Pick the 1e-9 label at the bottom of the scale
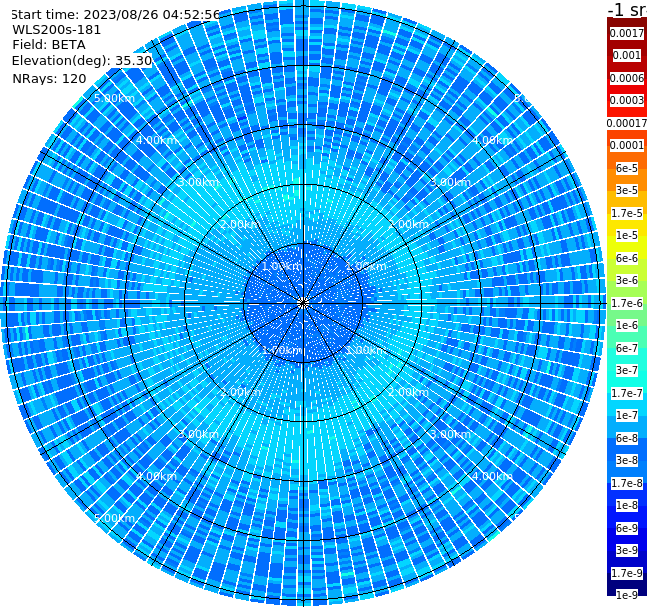The height and width of the screenshot is (607, 647). [627, 595]
